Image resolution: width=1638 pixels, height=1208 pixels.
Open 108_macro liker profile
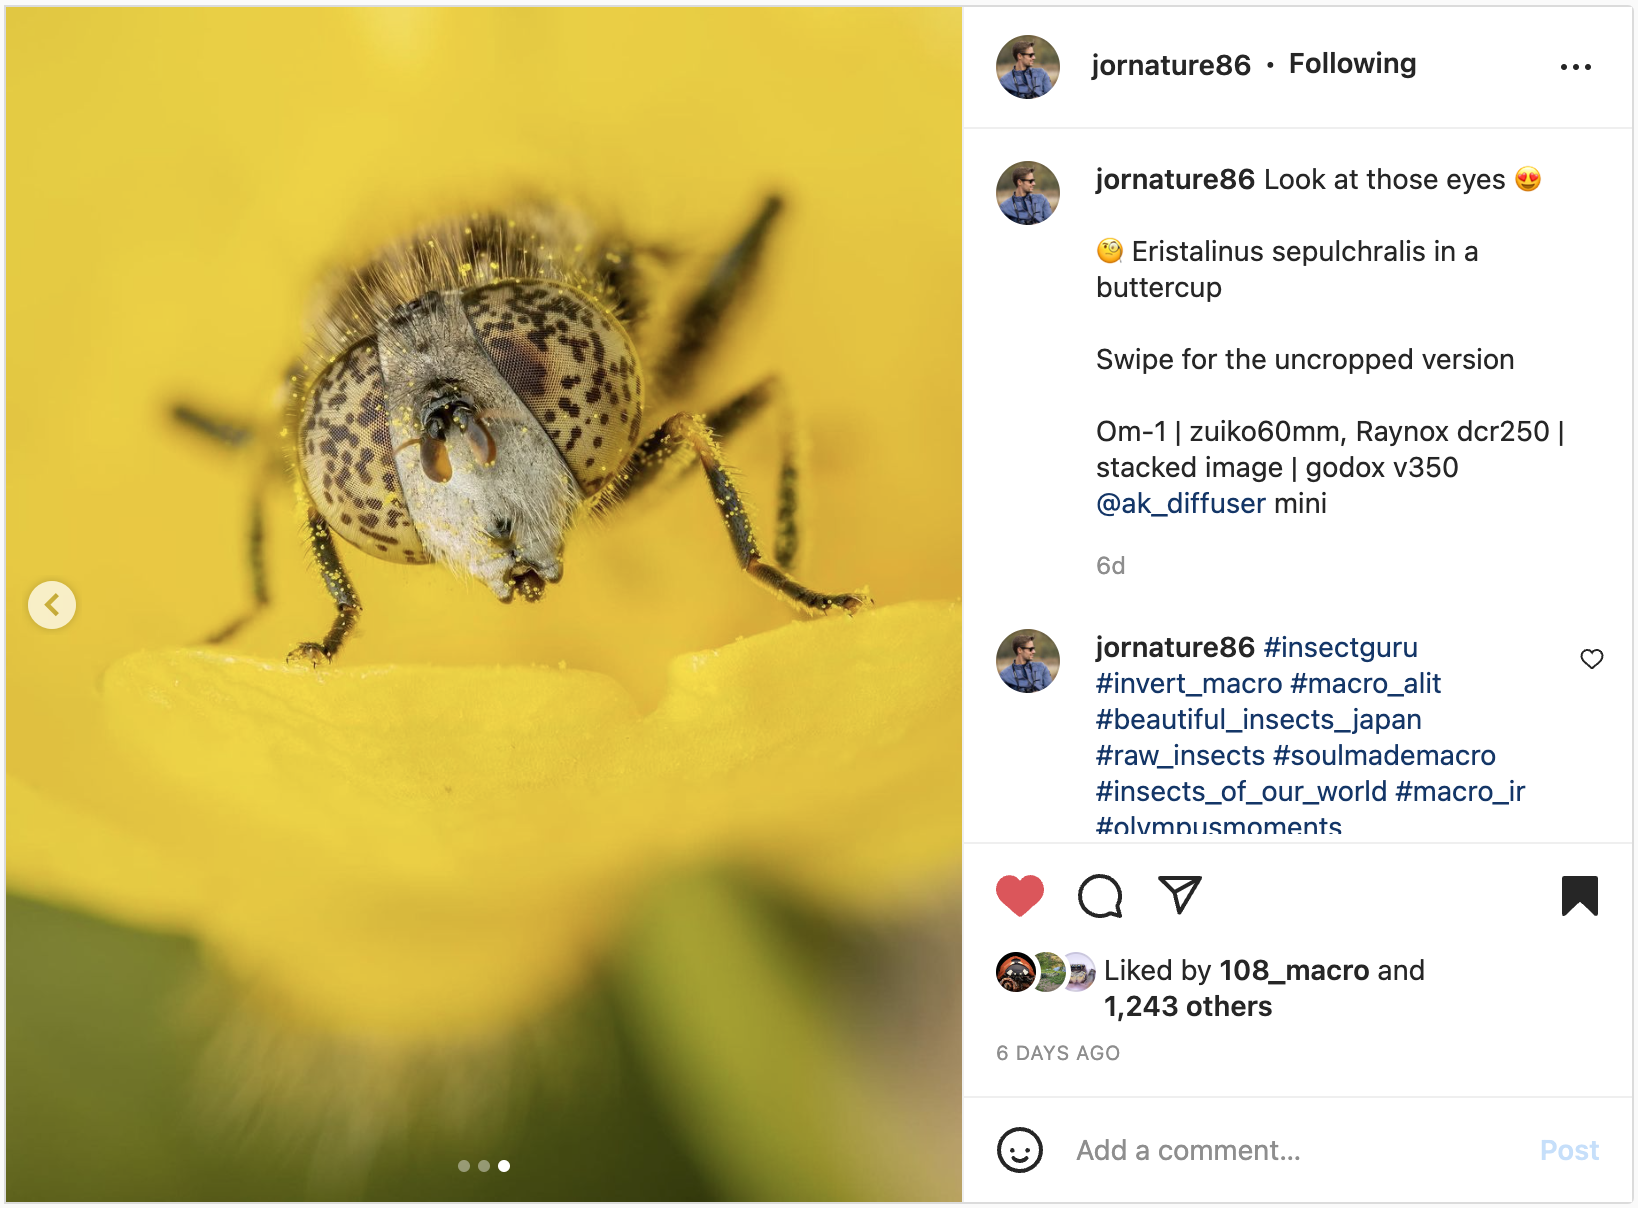point(1294,970)
